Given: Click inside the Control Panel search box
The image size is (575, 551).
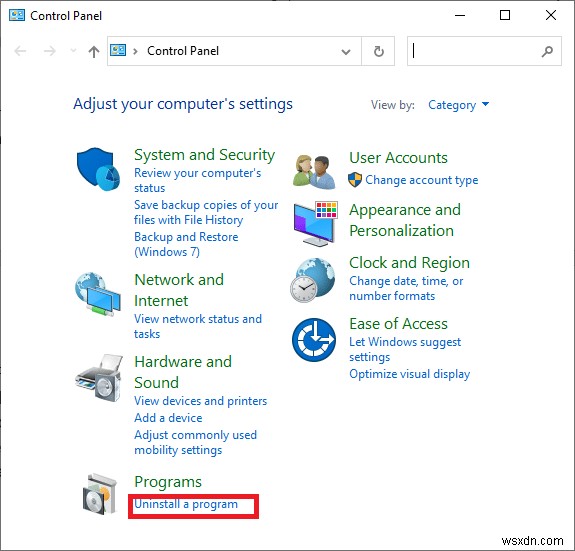Looking at the screenshot, I should 484,51.
